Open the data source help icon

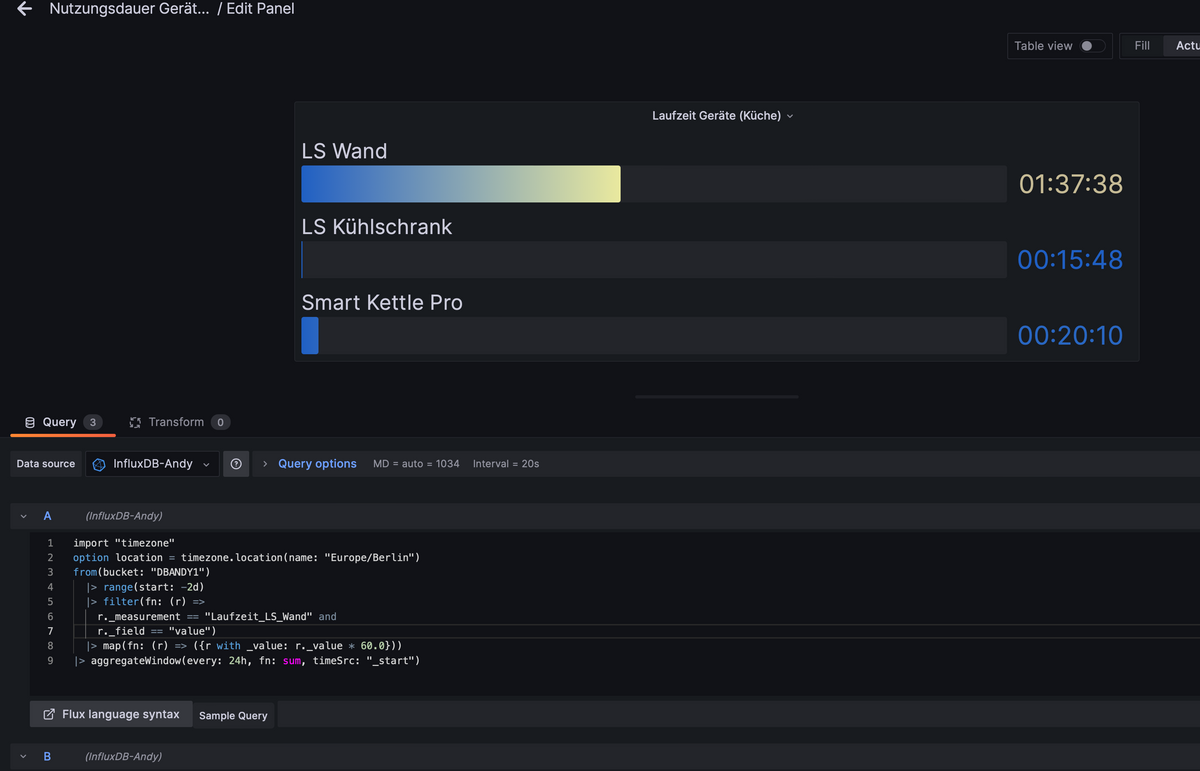click(236, 464)
